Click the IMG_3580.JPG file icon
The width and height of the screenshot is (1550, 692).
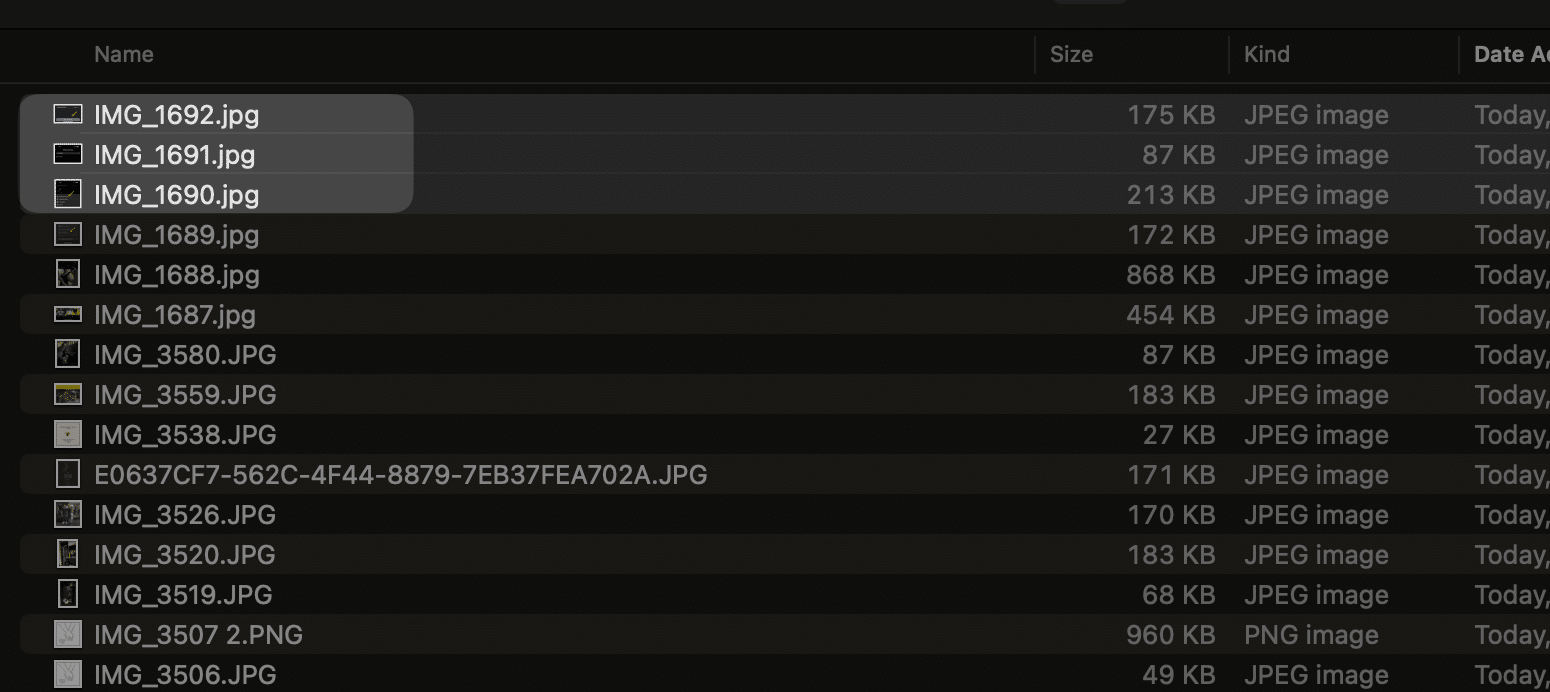67,355
